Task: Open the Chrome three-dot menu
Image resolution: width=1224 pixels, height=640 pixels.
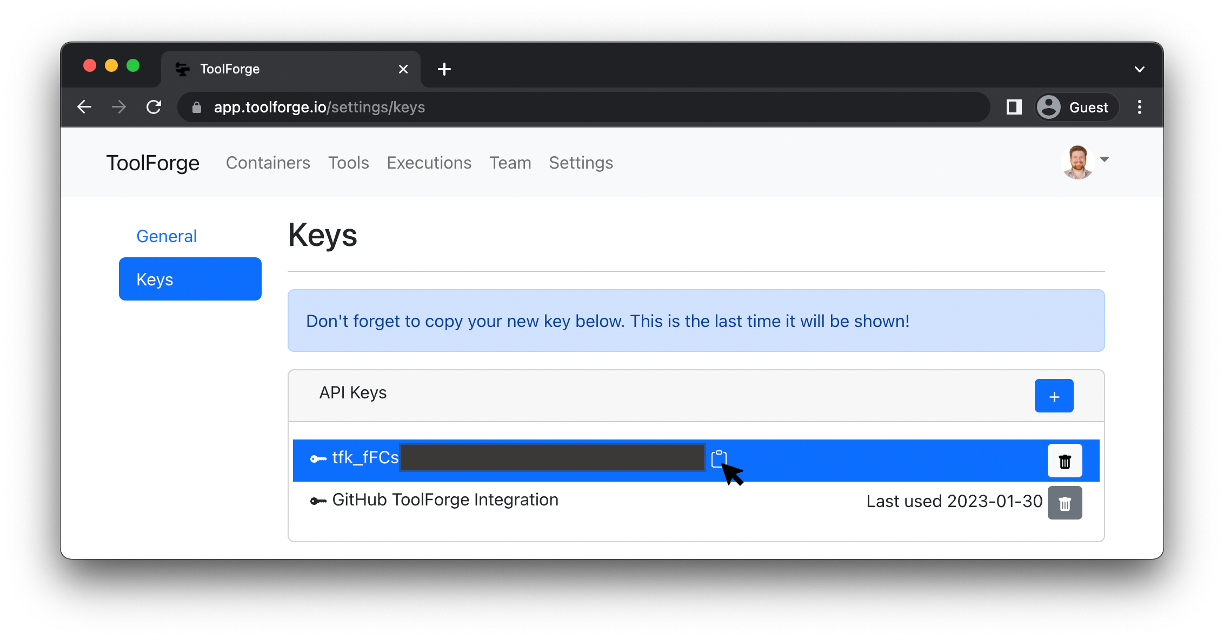Action: click(1140, 107)
